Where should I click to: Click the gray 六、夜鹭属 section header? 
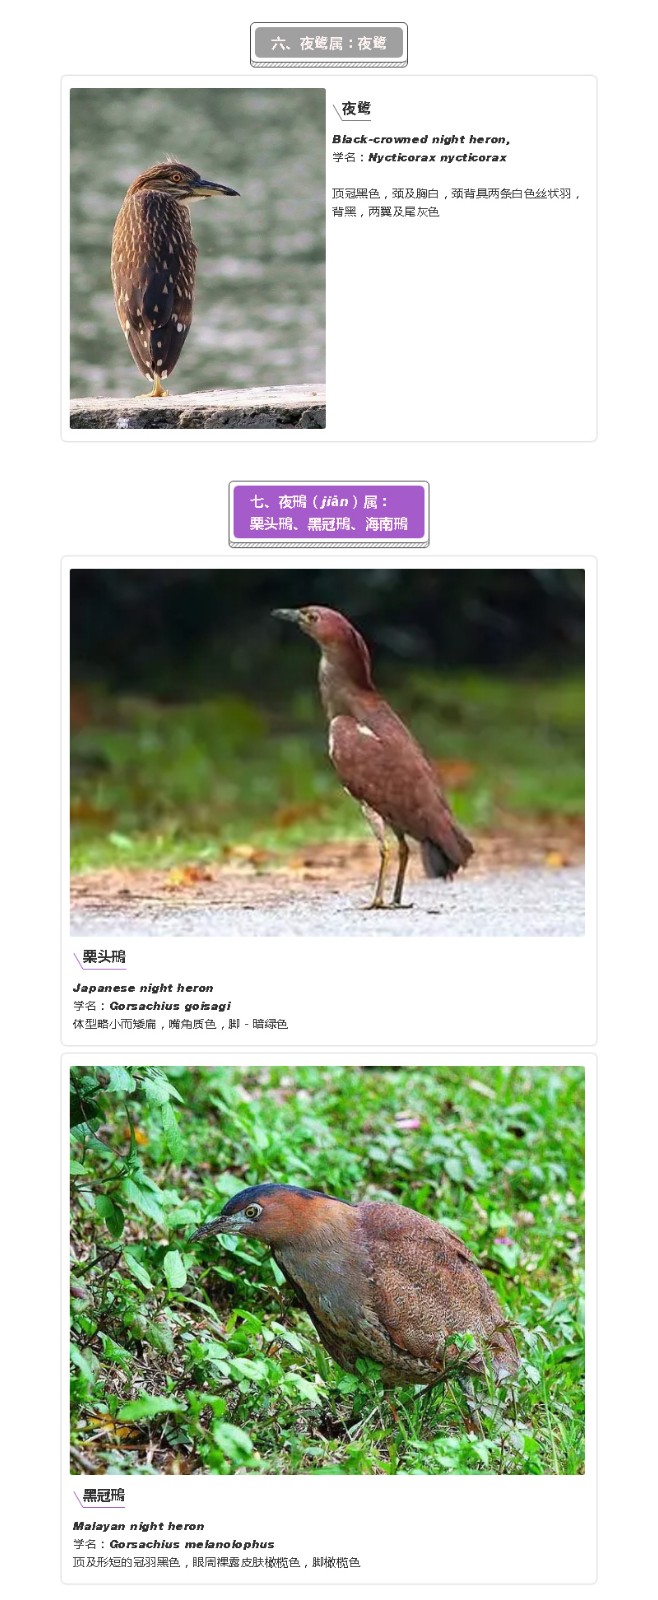click(x=329, y=44)
